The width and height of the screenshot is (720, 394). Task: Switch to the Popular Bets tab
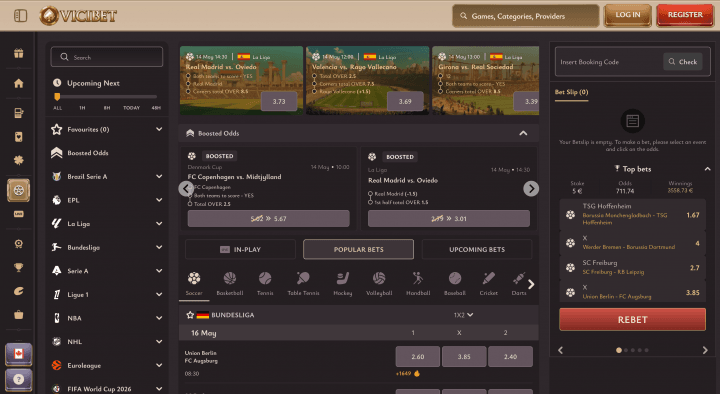358,249
